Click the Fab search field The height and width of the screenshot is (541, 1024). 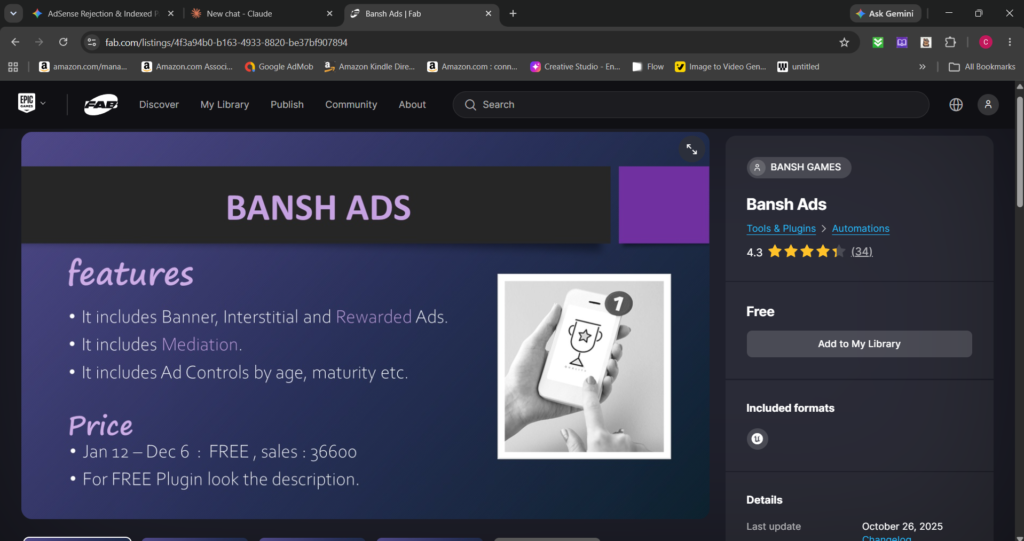[691, 105]
